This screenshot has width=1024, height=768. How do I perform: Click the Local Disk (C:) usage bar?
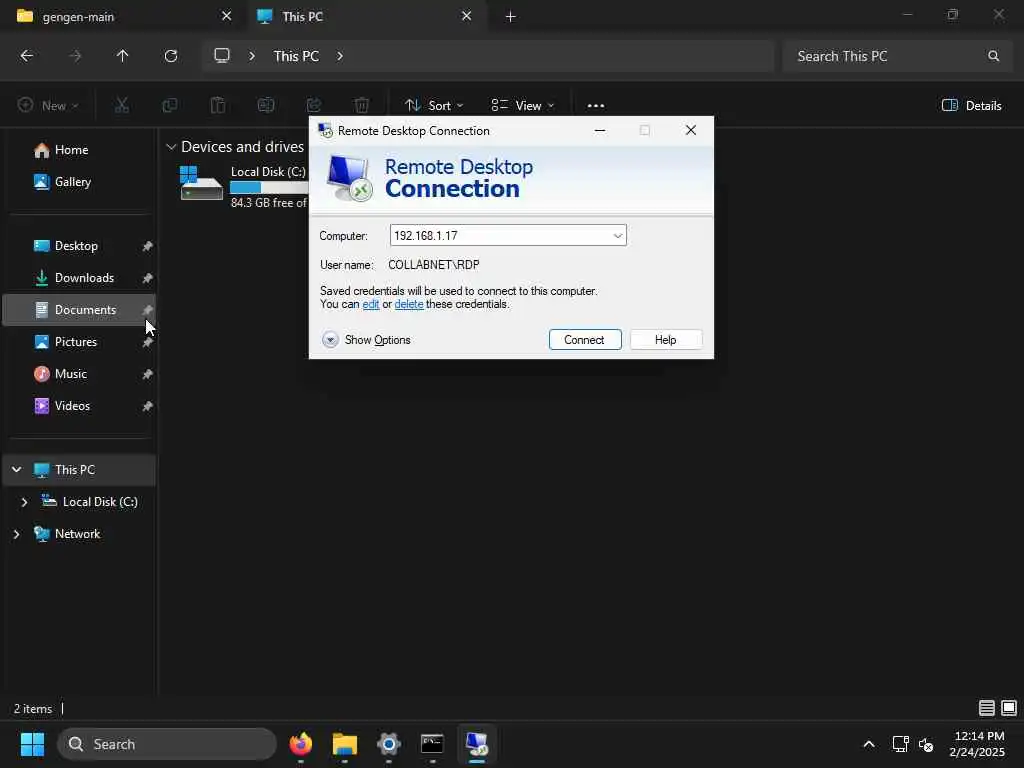pyautogui.click(x=268, y=187)
